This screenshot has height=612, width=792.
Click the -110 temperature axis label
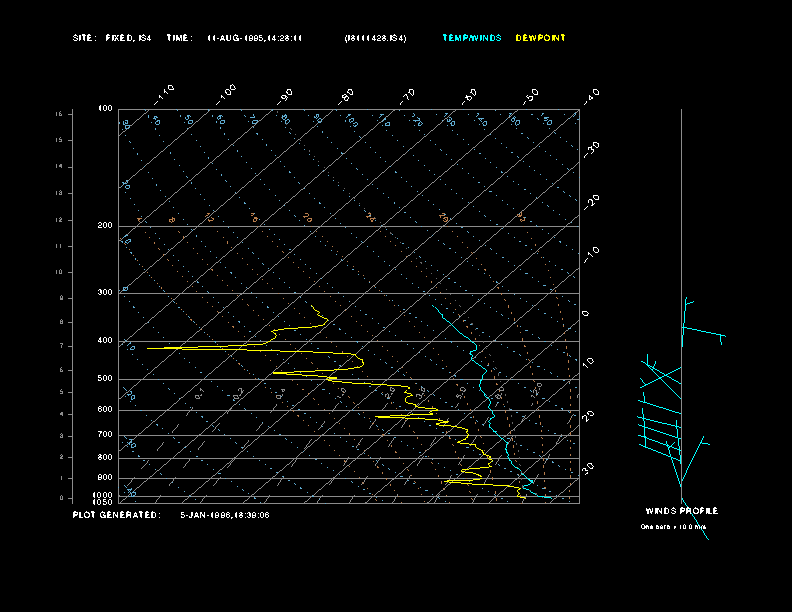click(x=165, y=93)
